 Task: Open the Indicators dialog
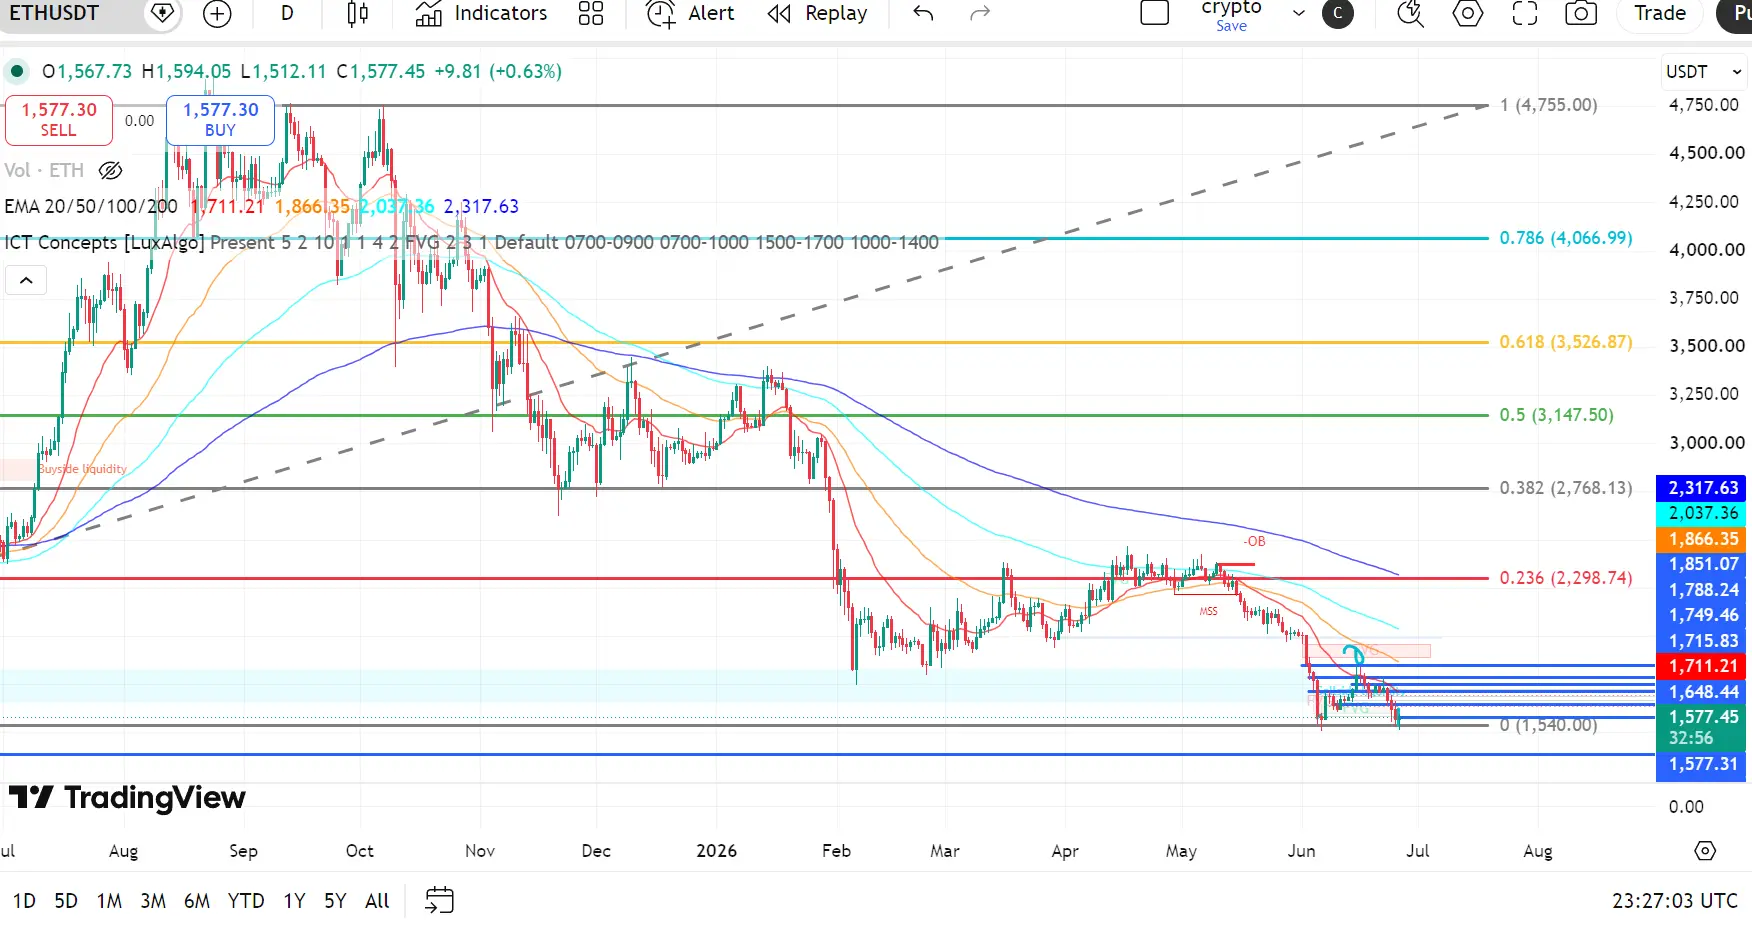click(x=482, y=13)
